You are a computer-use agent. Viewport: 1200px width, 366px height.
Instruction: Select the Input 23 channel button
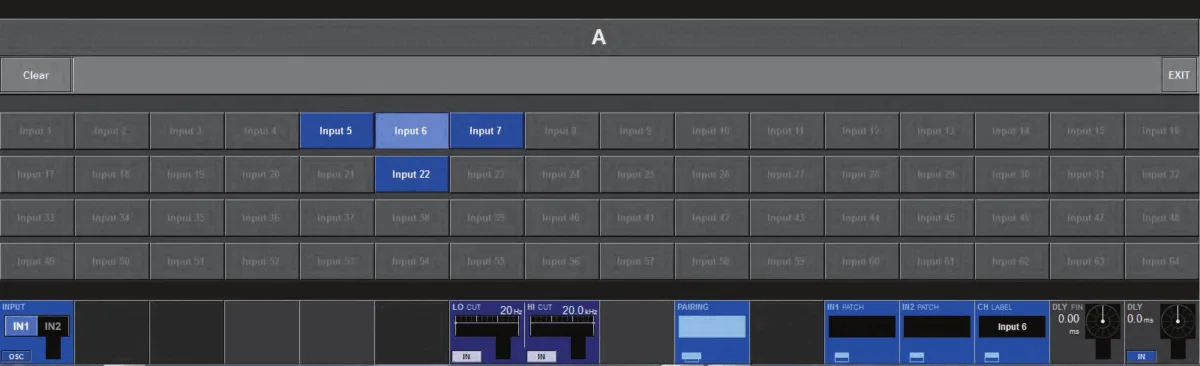coord(486,175)
